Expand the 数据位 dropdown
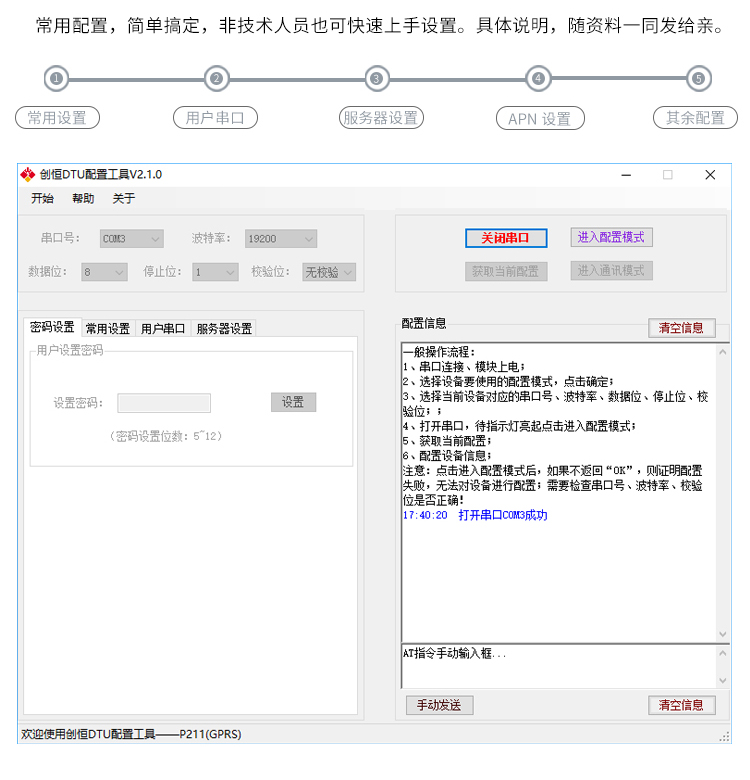The height and width of the screenshot is (780, 750). coord(104,272)
